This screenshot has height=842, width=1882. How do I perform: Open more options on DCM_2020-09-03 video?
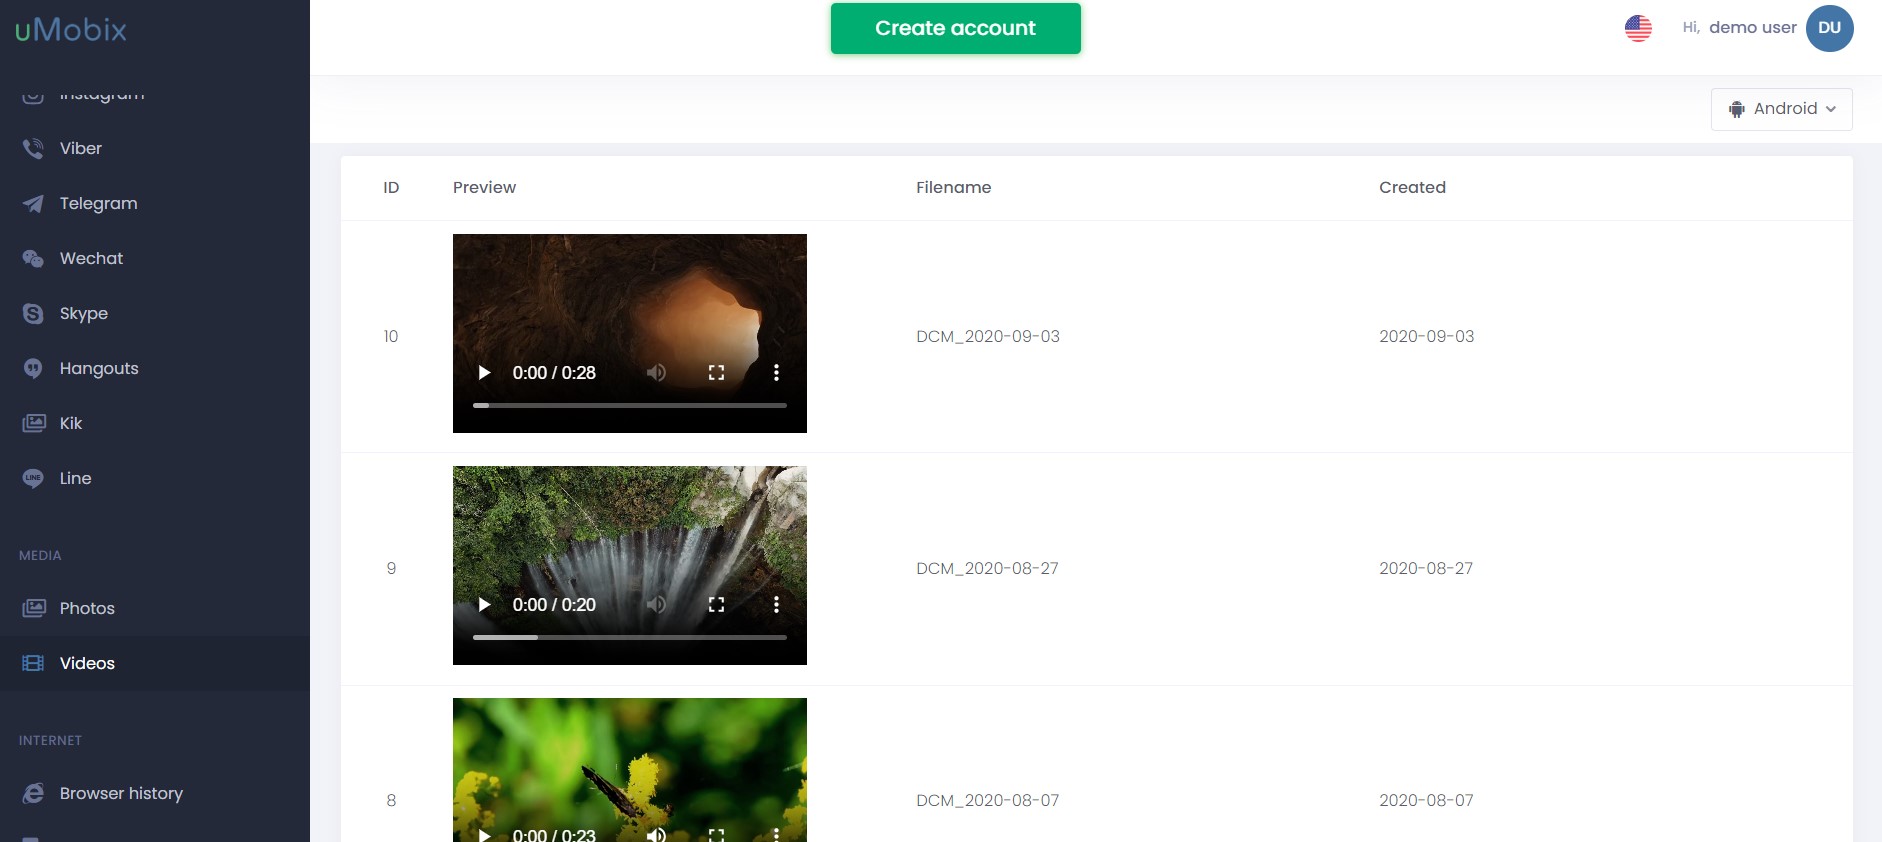(776, 373)
